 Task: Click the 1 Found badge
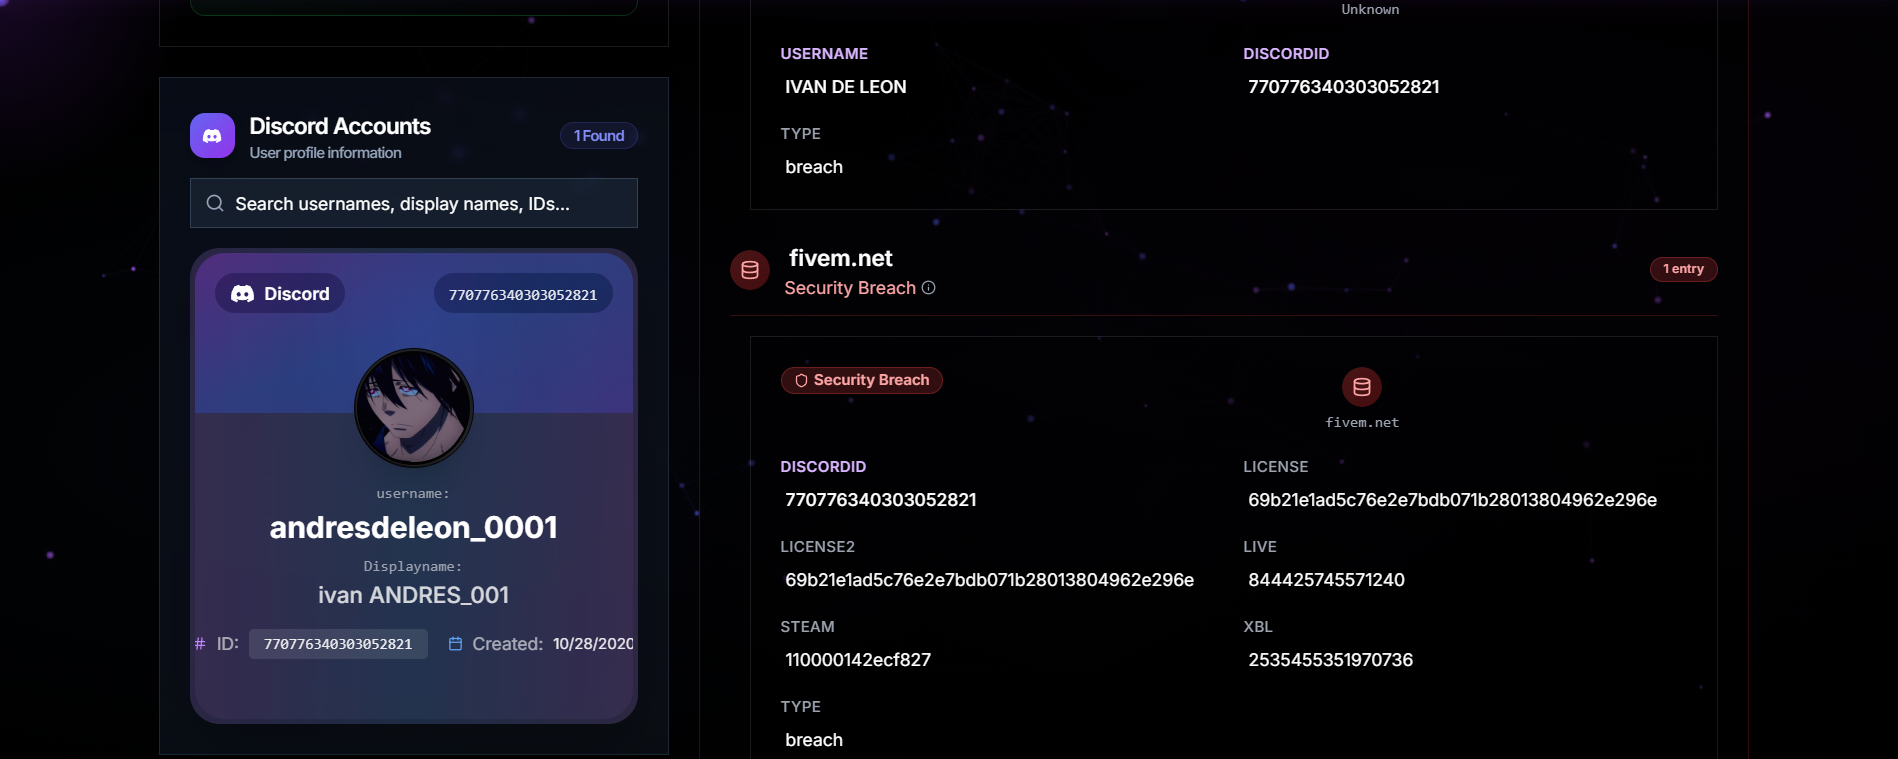(599, 136)
